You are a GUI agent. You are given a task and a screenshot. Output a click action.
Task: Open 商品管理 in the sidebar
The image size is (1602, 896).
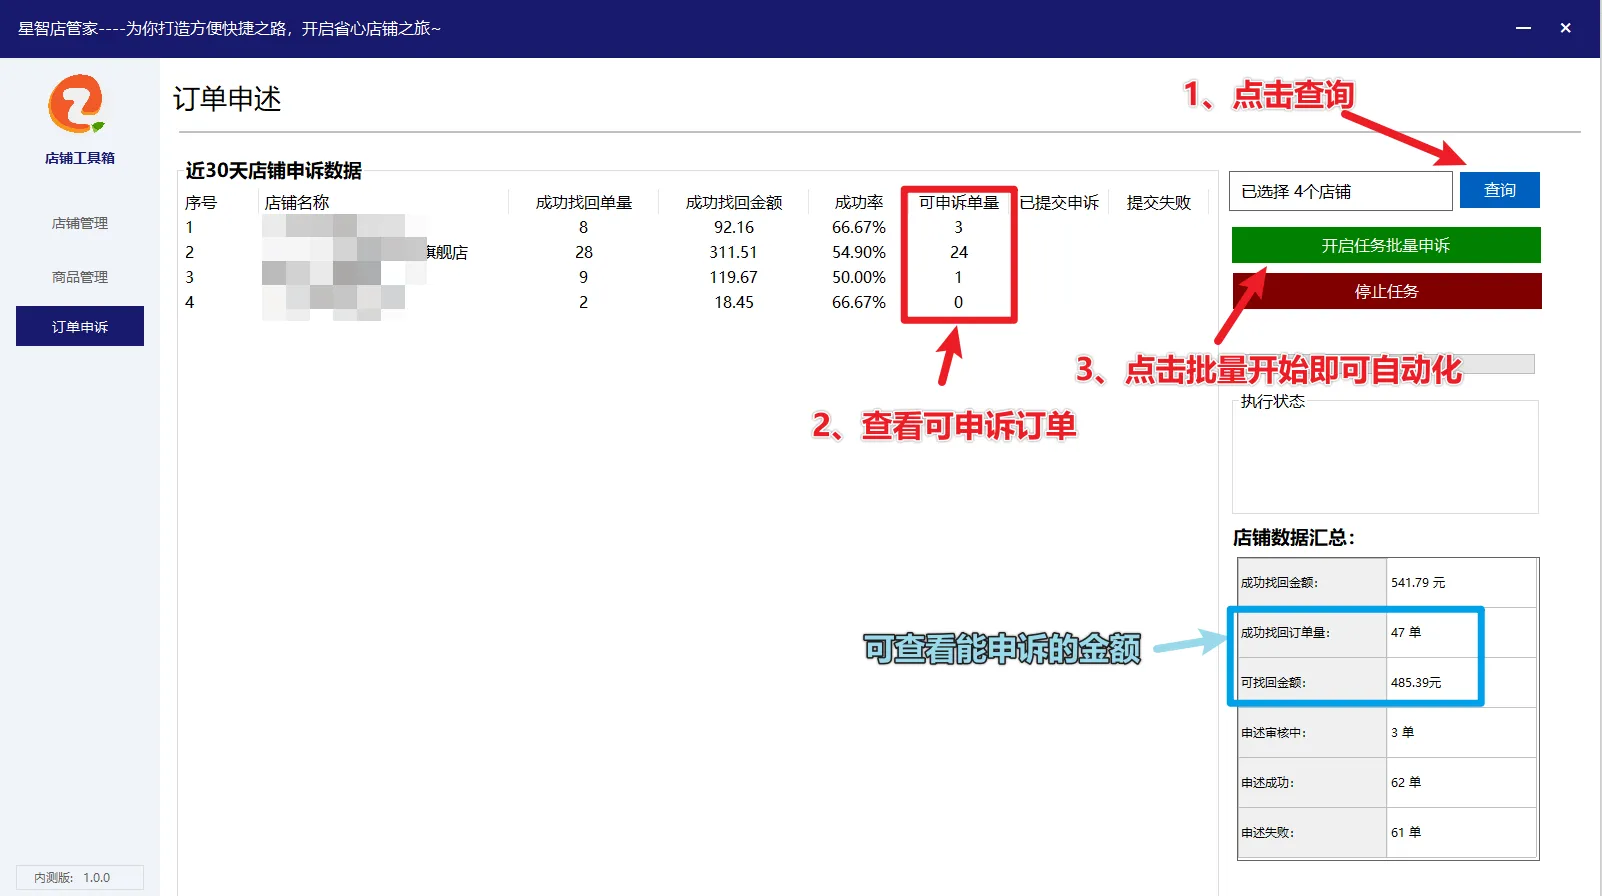[80, 277]
